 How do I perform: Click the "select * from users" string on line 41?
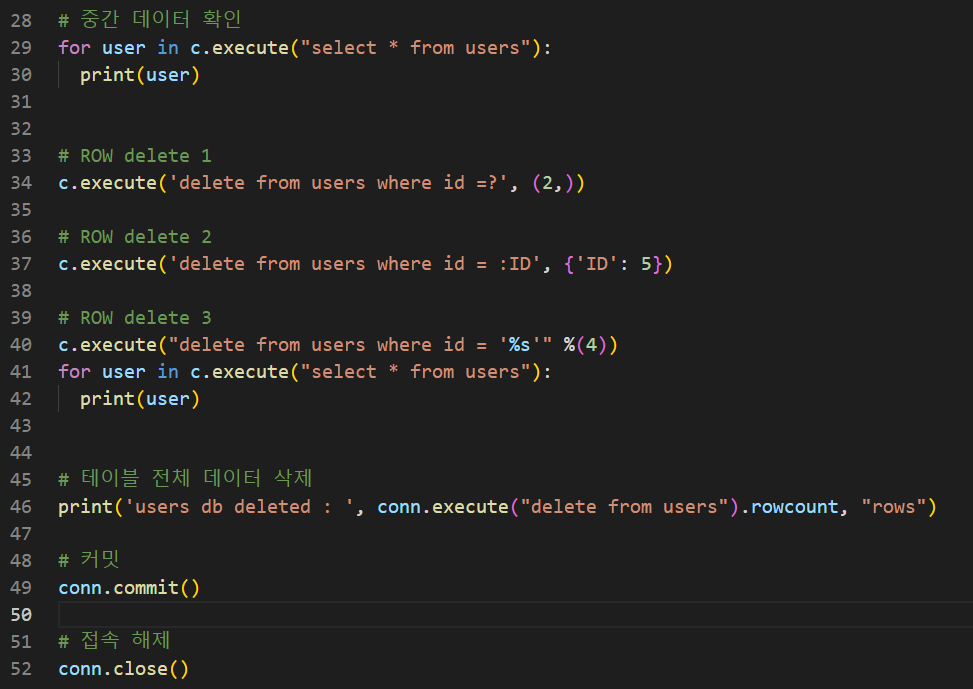point(415,372)
